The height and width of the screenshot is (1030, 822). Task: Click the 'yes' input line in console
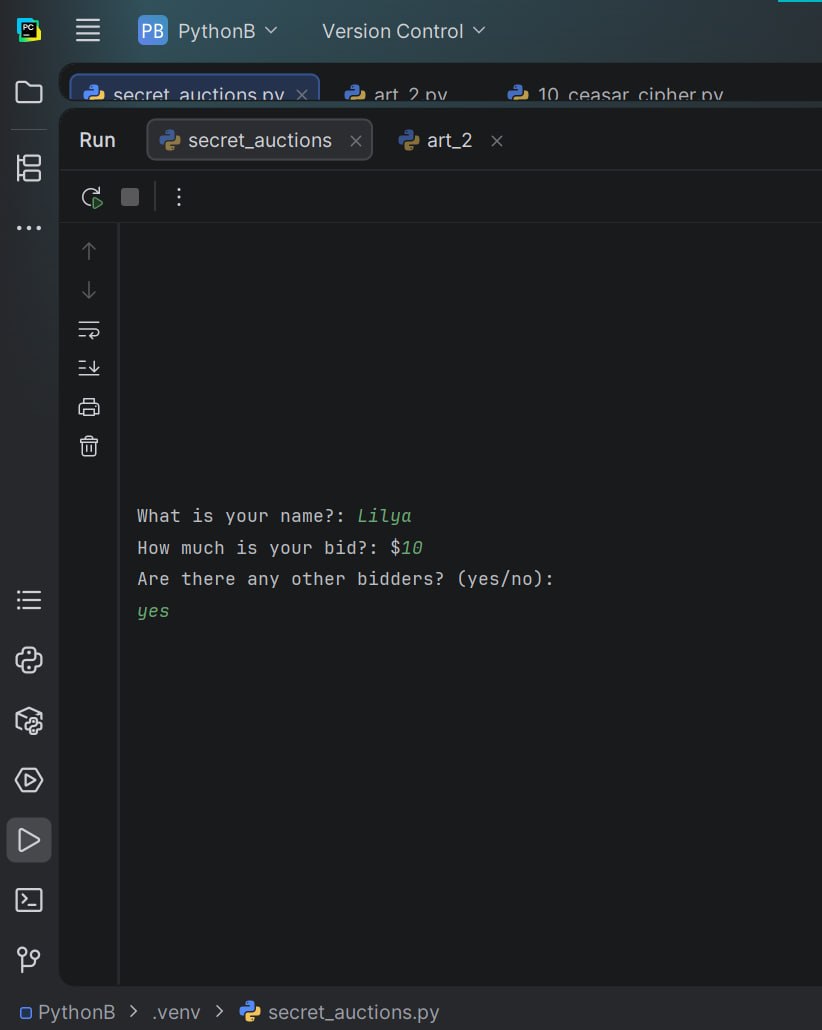(x=153, y=611)
